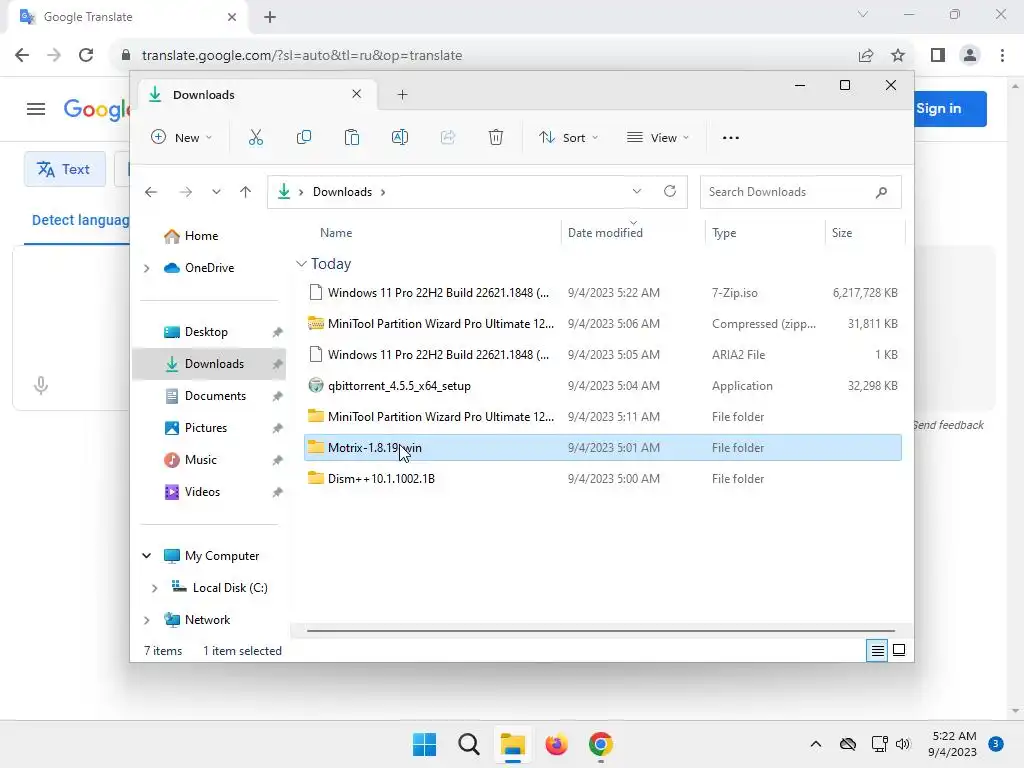1024x768 pixels.
Task: Select the Text tab in Google Translate
Action: click(65, 169)
